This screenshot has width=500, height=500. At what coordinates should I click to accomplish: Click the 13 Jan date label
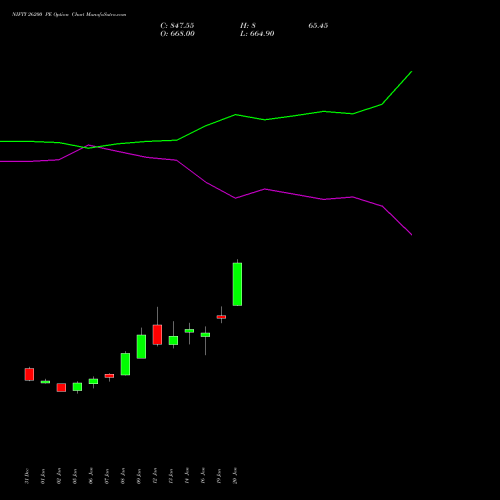171,476
